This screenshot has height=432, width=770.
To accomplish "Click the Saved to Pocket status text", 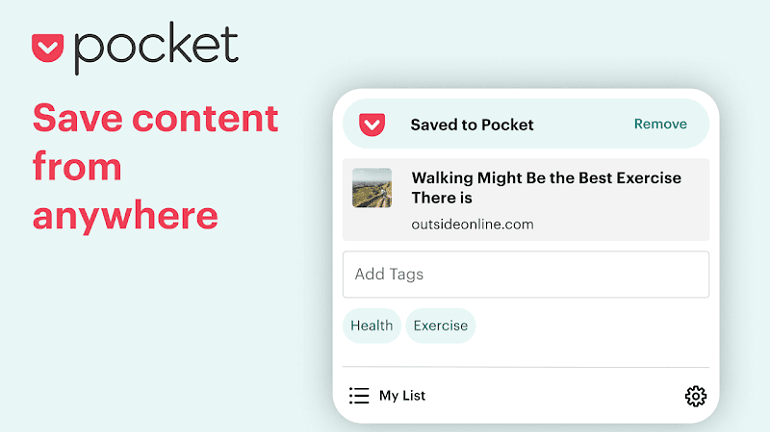I will click(472, 125).
